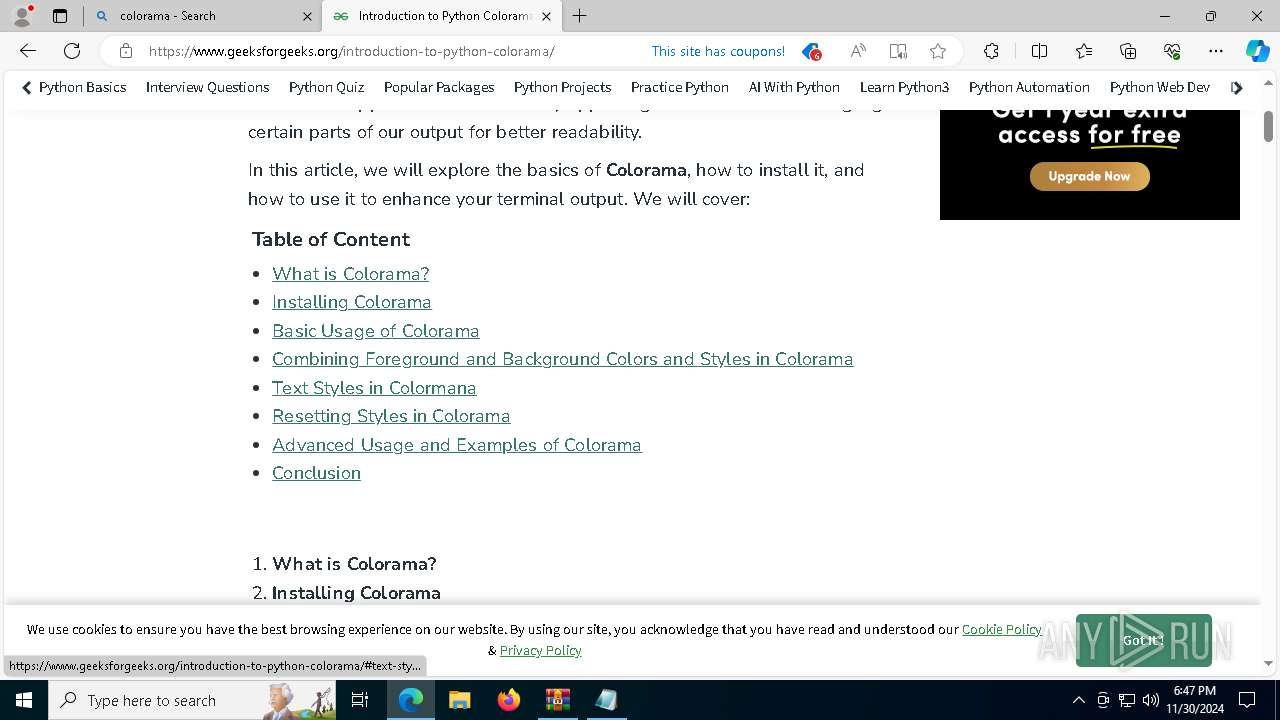Open a new tab with plus
Viewport: 1280px width, 720px height.
(x=580, y=16)
